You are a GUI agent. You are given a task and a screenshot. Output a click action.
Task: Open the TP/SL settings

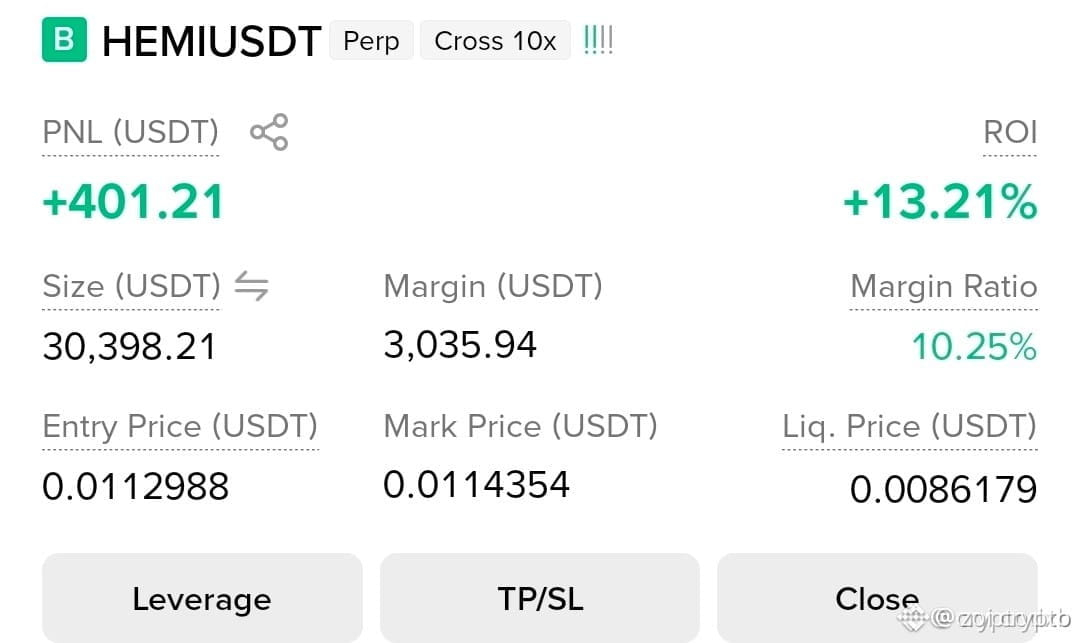(x=540, y=598)
